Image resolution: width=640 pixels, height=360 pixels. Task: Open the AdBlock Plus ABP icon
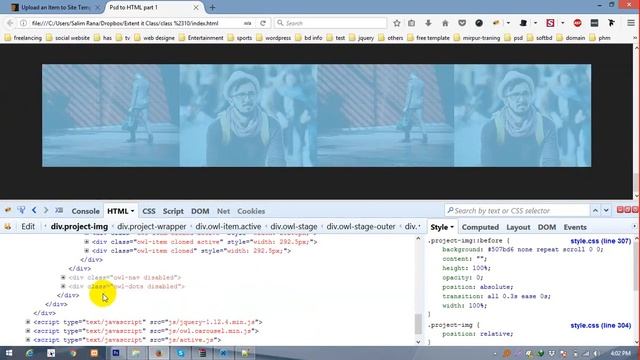point(577,23)
